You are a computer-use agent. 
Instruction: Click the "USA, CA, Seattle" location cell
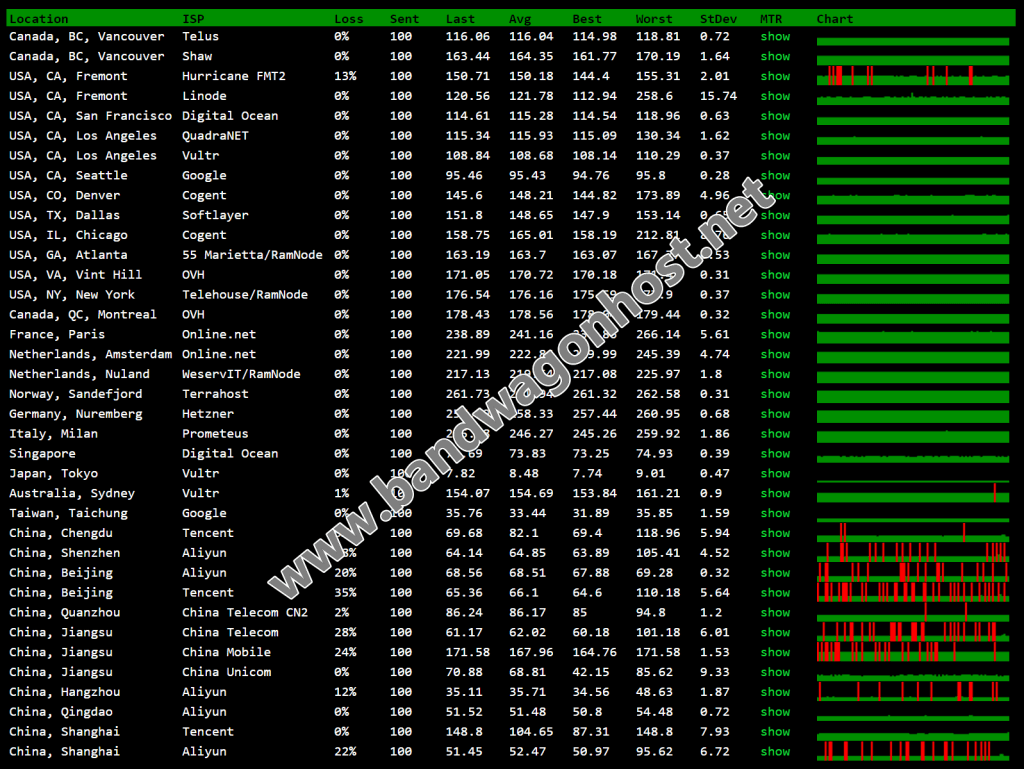tap(69, 176)
